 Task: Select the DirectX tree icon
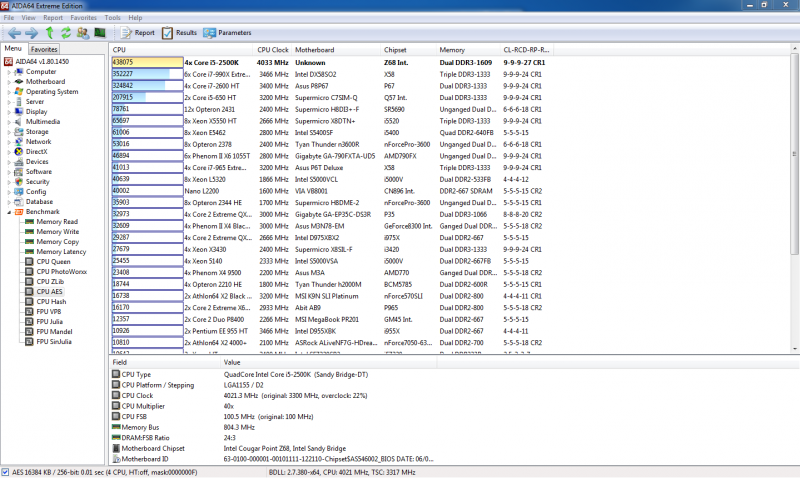[19, 152]
